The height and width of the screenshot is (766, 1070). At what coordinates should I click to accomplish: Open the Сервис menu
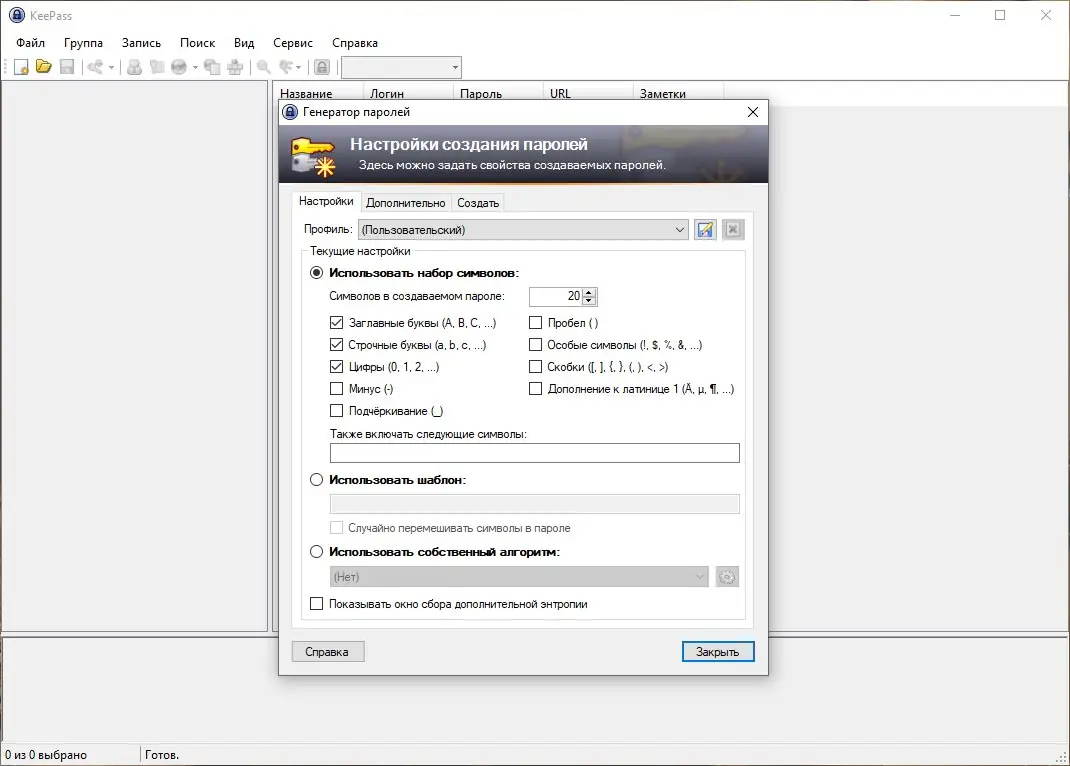(293, 43)
